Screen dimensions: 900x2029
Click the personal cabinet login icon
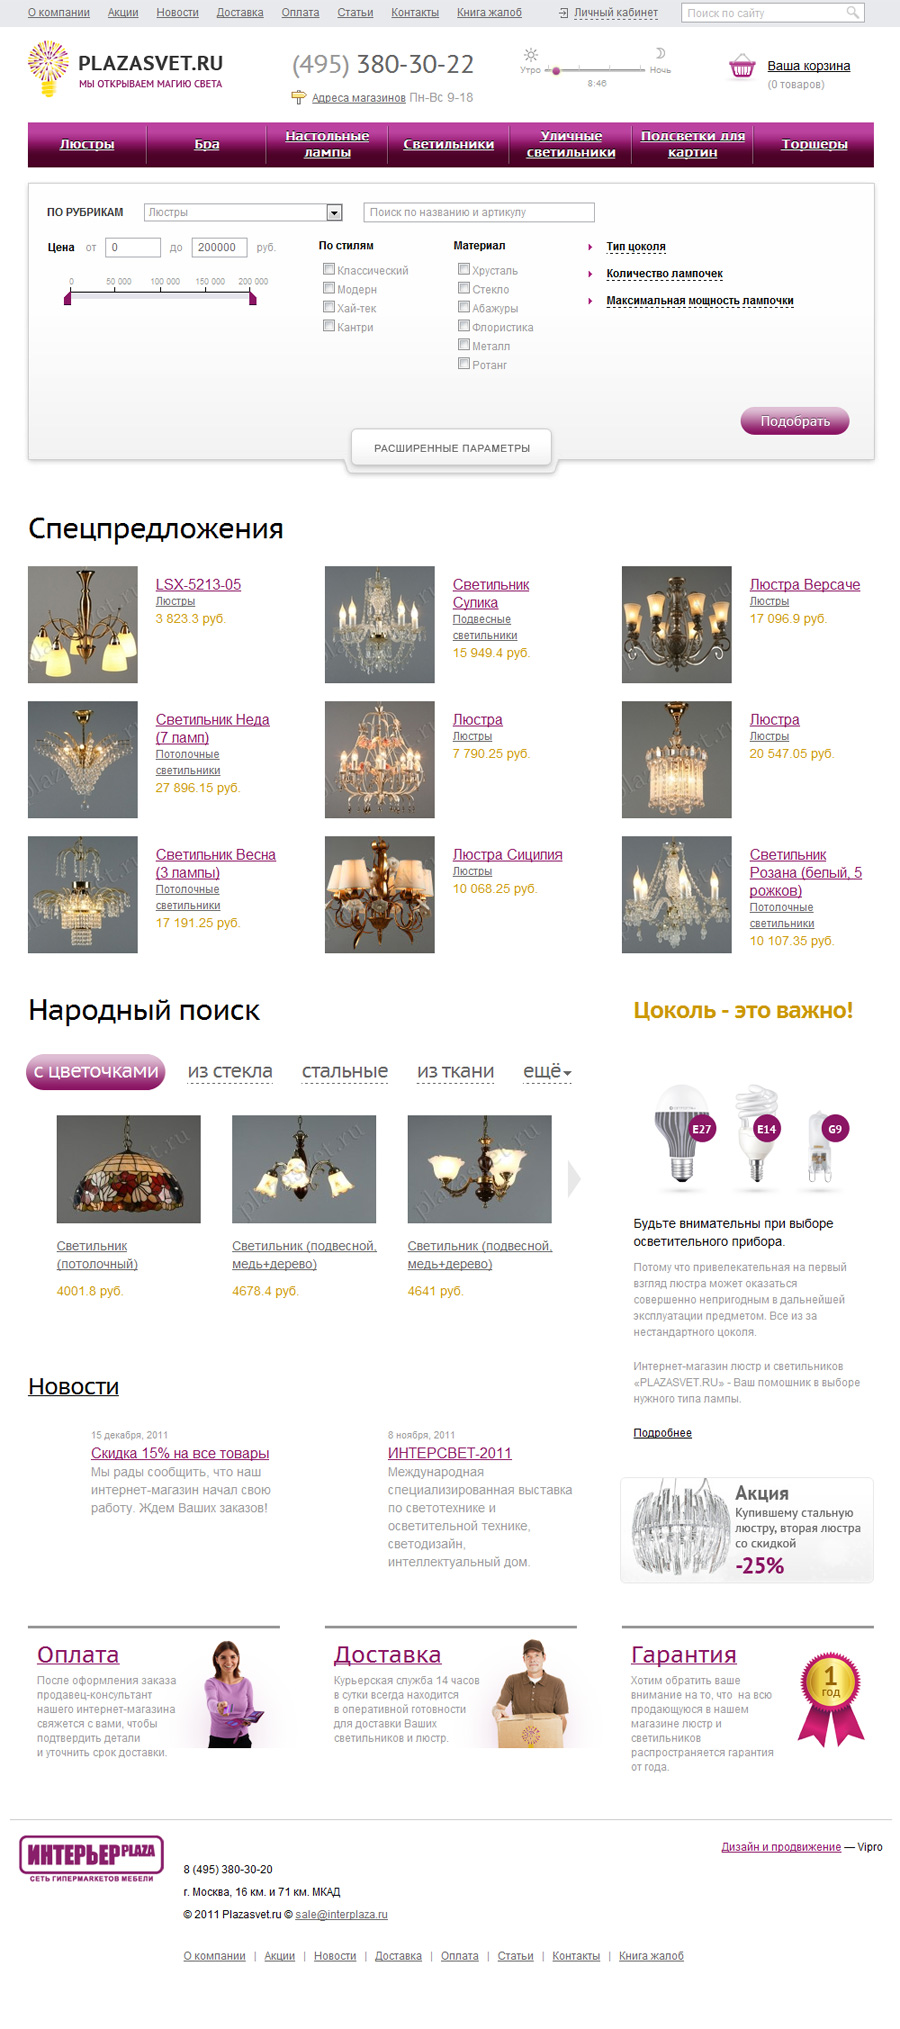tap(564, 13)
